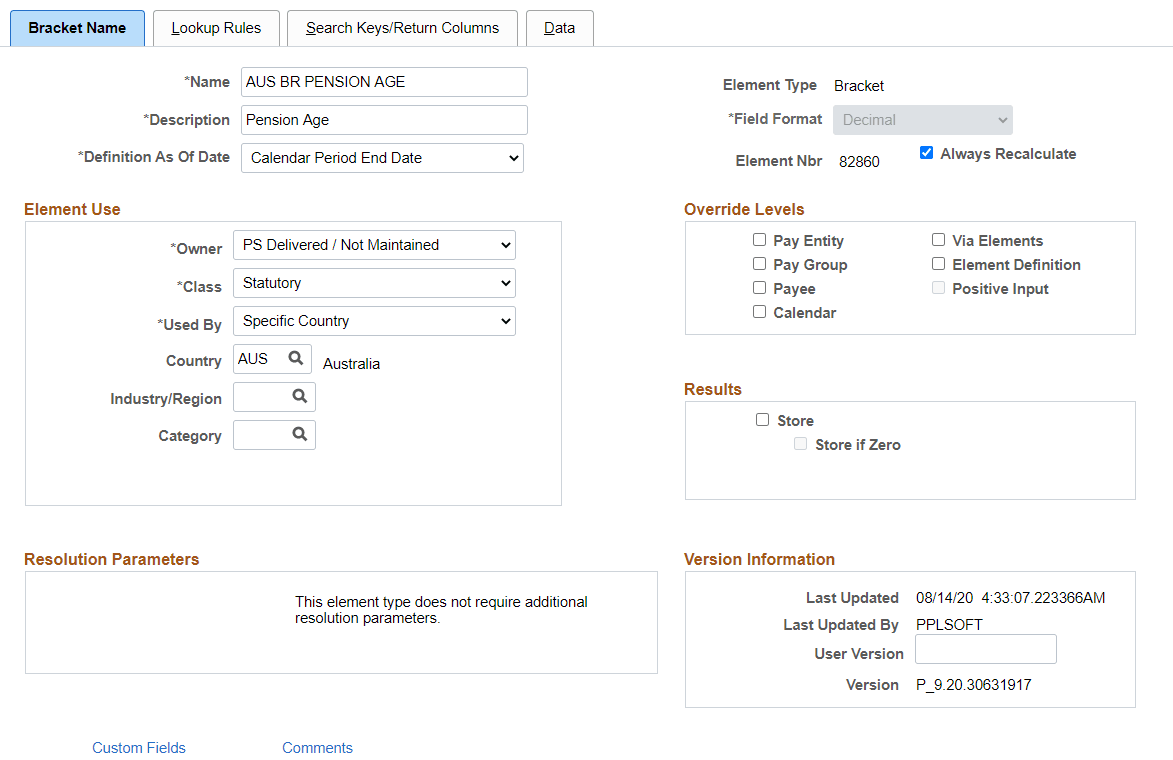This screenshot has width=1173, height=760.
Task: Click the User Version input field
Action: click(986, 649)
